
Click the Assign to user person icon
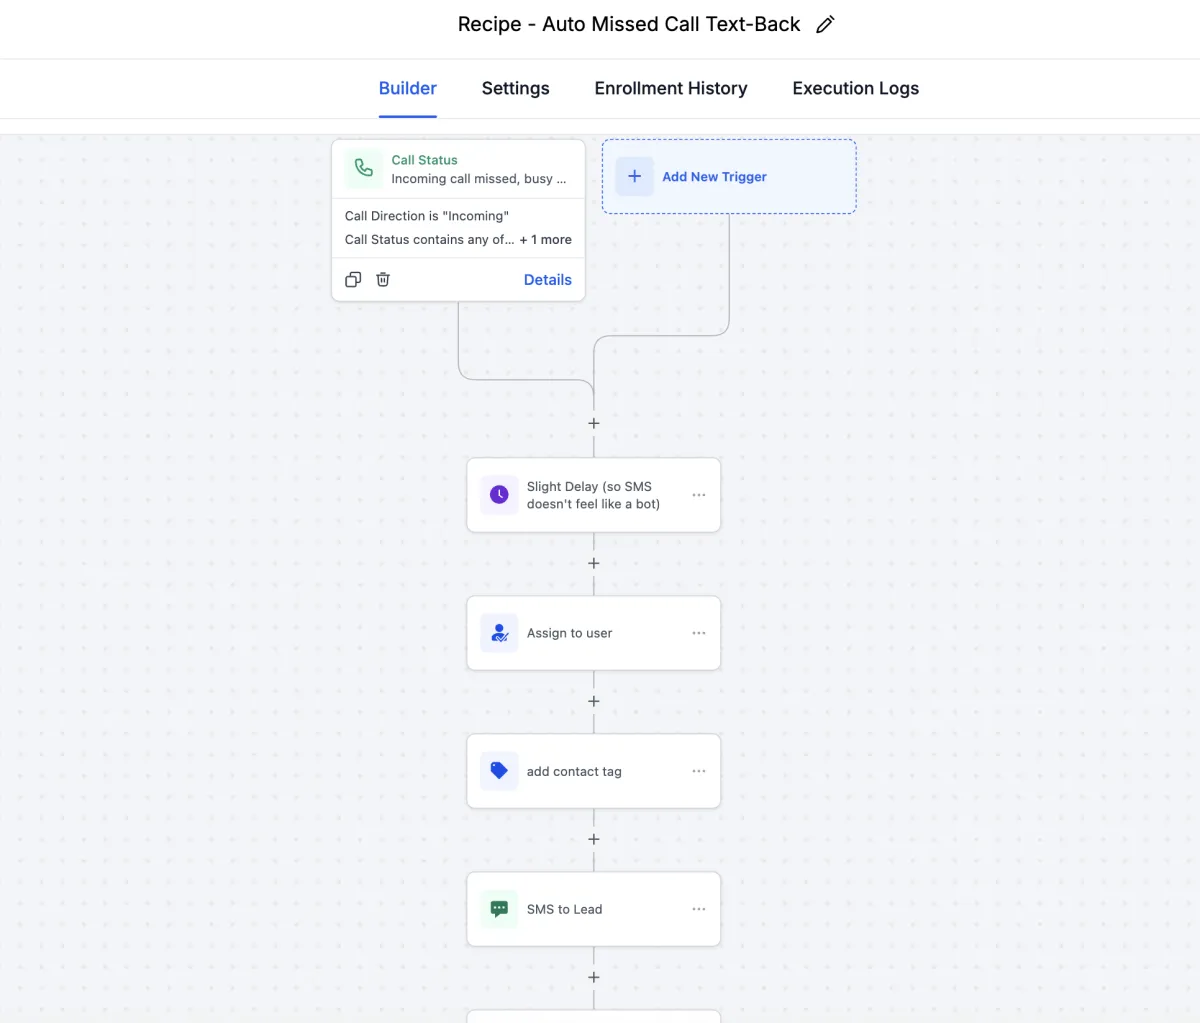(x=499, y=633)
